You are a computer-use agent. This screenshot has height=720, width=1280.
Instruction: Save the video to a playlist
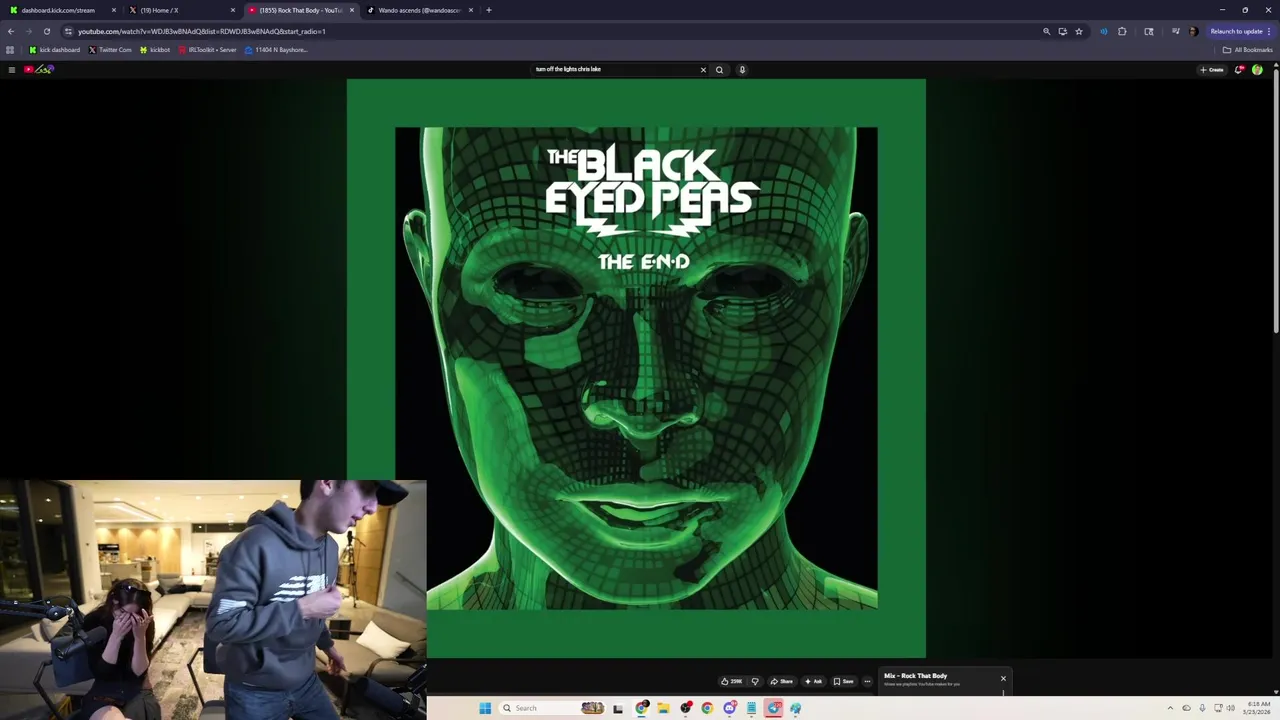[844, 681]
